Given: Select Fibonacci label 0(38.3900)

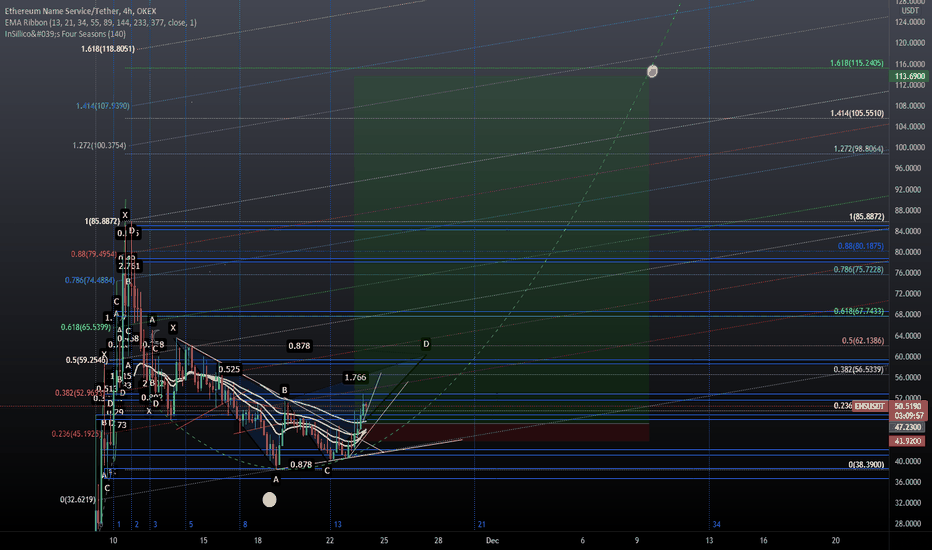Looking at the screenshot, I should point(866,464).
